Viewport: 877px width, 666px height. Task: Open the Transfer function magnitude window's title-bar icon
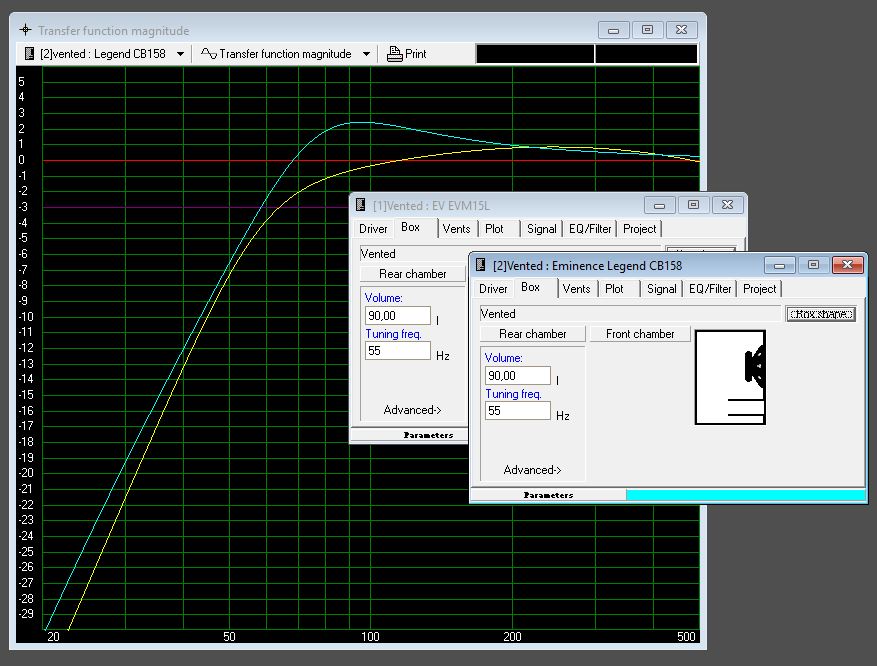point(25,30)
